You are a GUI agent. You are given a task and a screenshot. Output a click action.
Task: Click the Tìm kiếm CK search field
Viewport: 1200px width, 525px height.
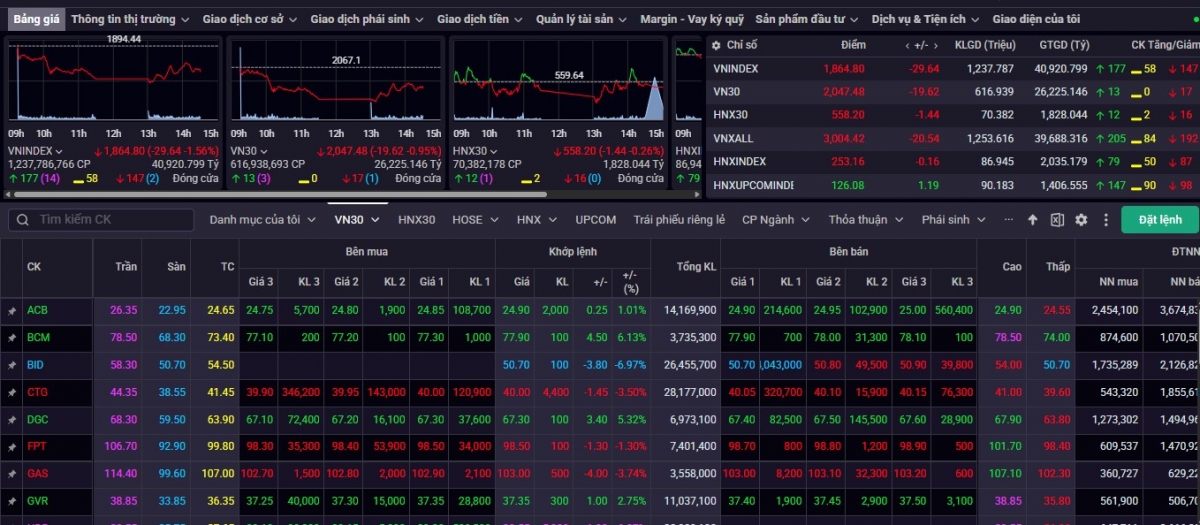pyautogui.click(x=110, y=220)
